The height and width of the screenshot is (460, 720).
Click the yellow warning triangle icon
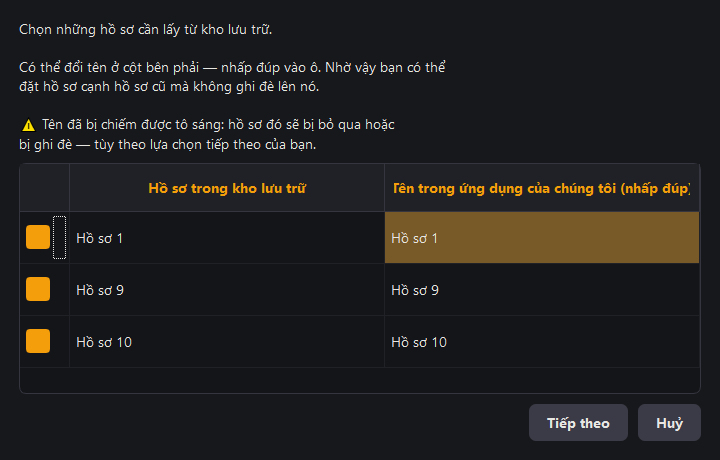28,125
